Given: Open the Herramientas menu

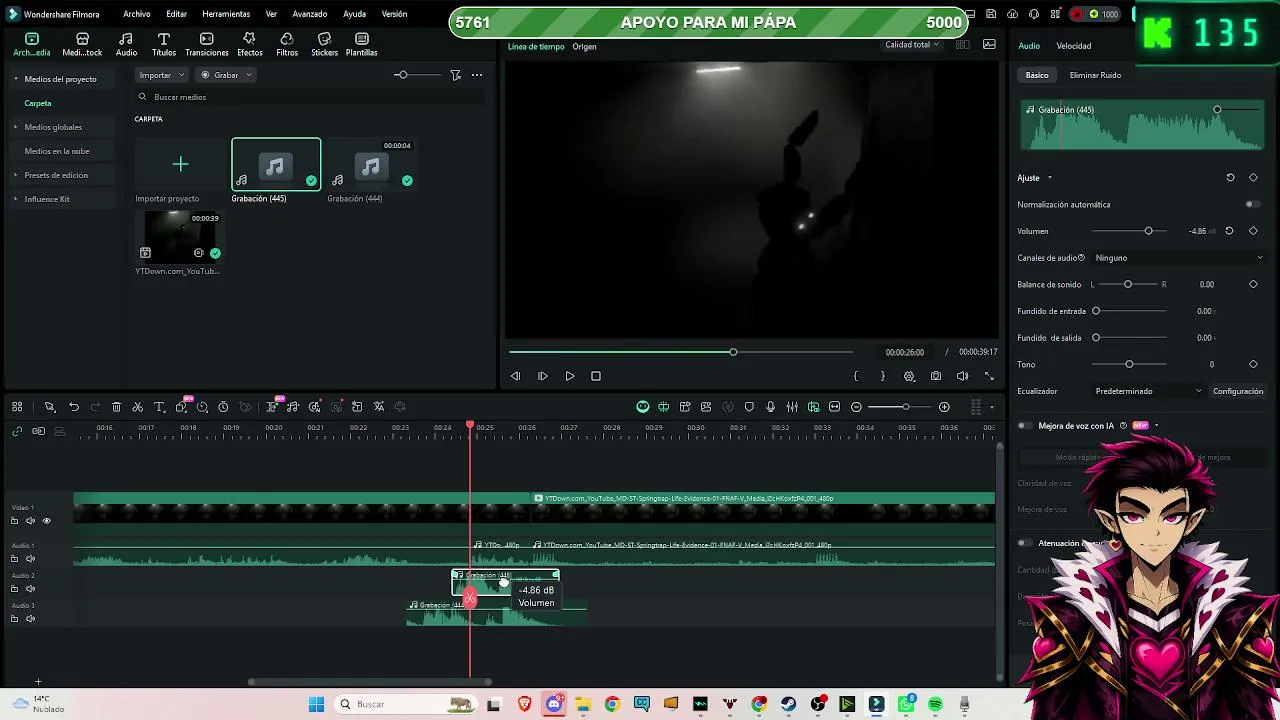Looking at the screenshot, I should [x=226, y=14].
